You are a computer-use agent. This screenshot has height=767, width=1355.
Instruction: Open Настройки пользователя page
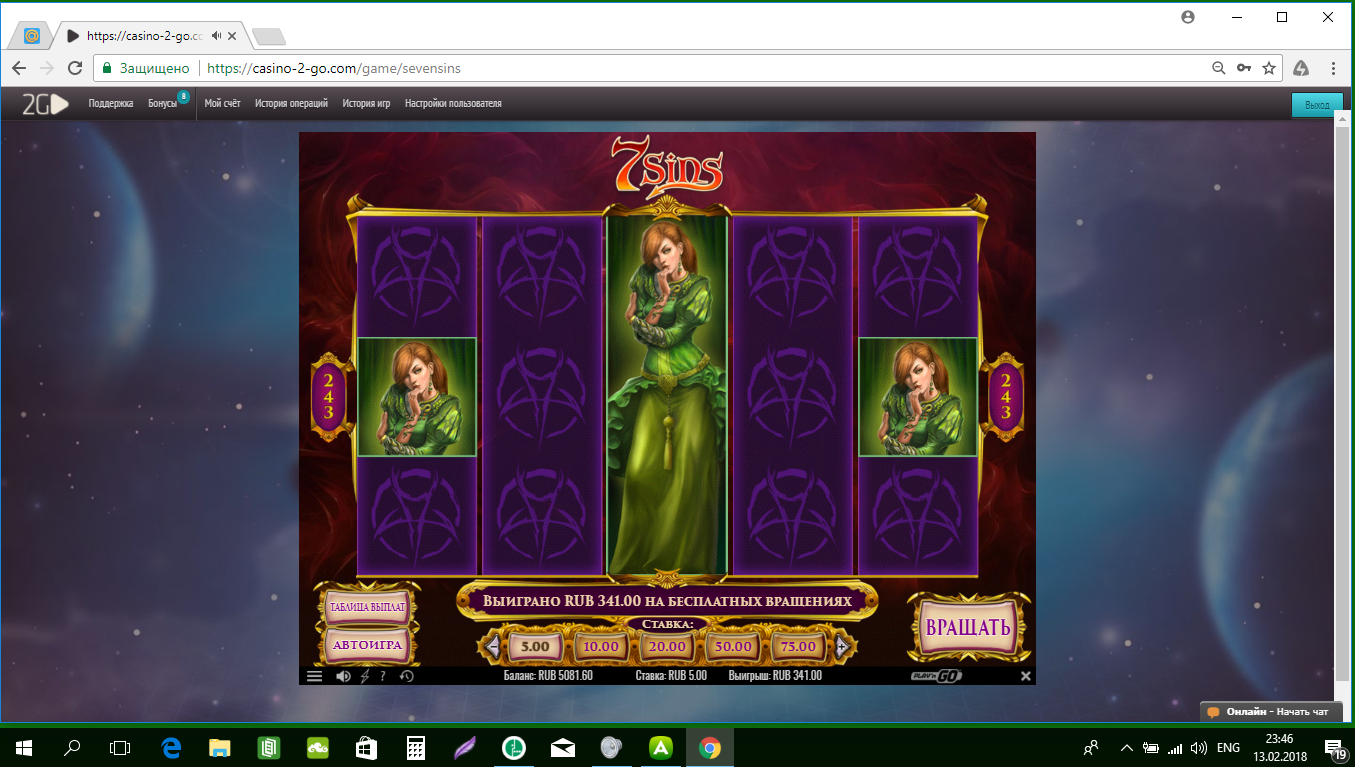[453, 104]
